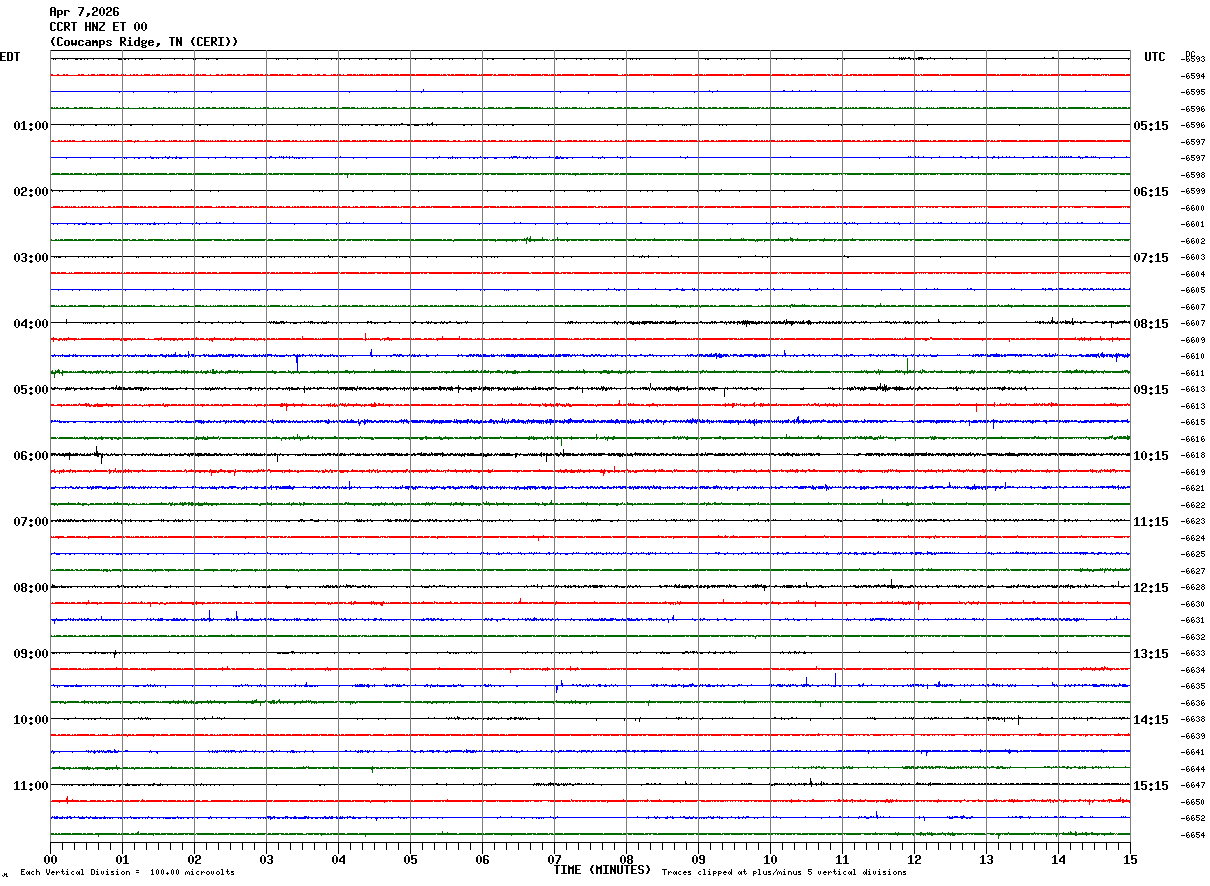
Task: Select minute tick "12" on the bottom axis
Action: (914, 859)
